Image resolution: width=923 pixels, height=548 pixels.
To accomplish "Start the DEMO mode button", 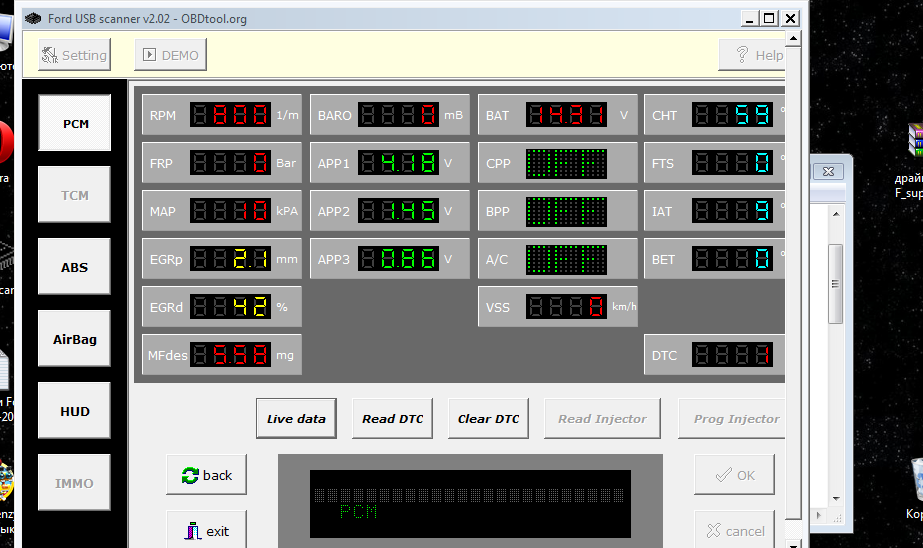I will [171, 55].
